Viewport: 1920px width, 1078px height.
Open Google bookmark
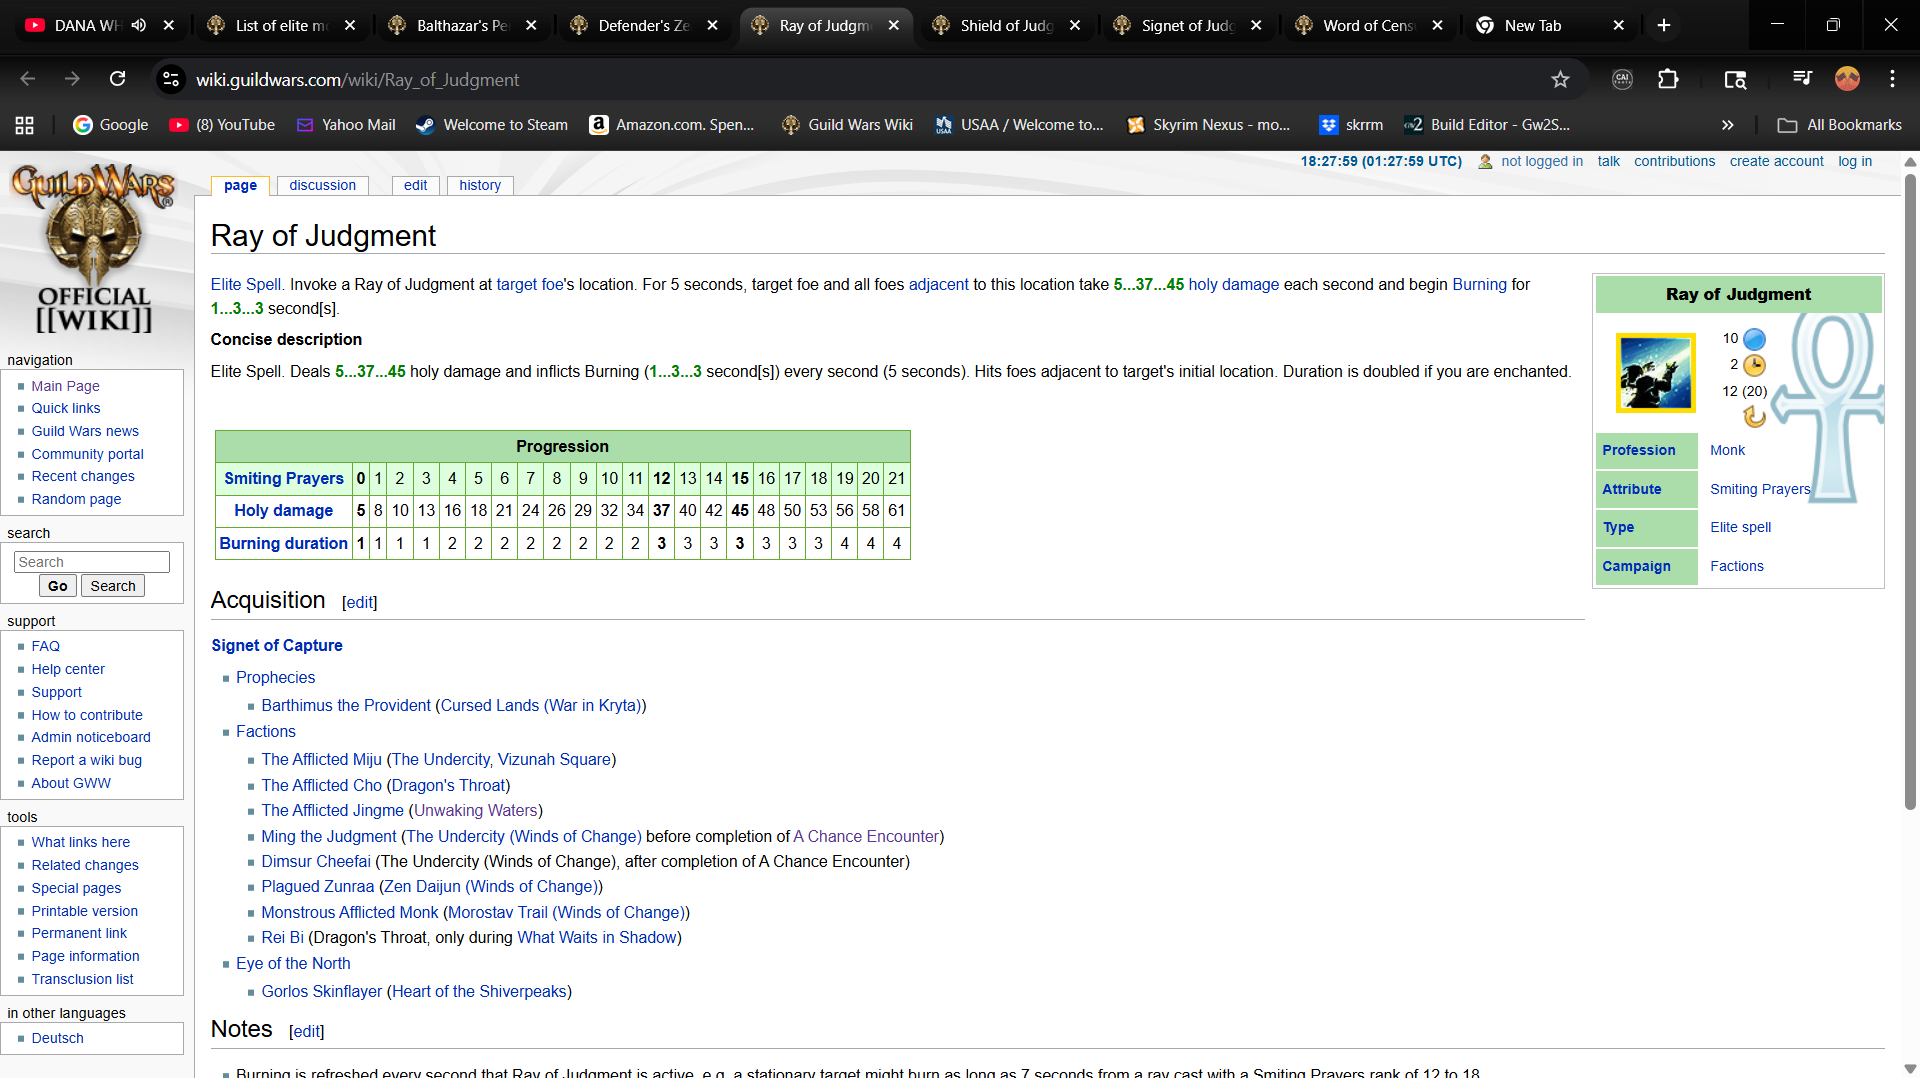[111, 125]
